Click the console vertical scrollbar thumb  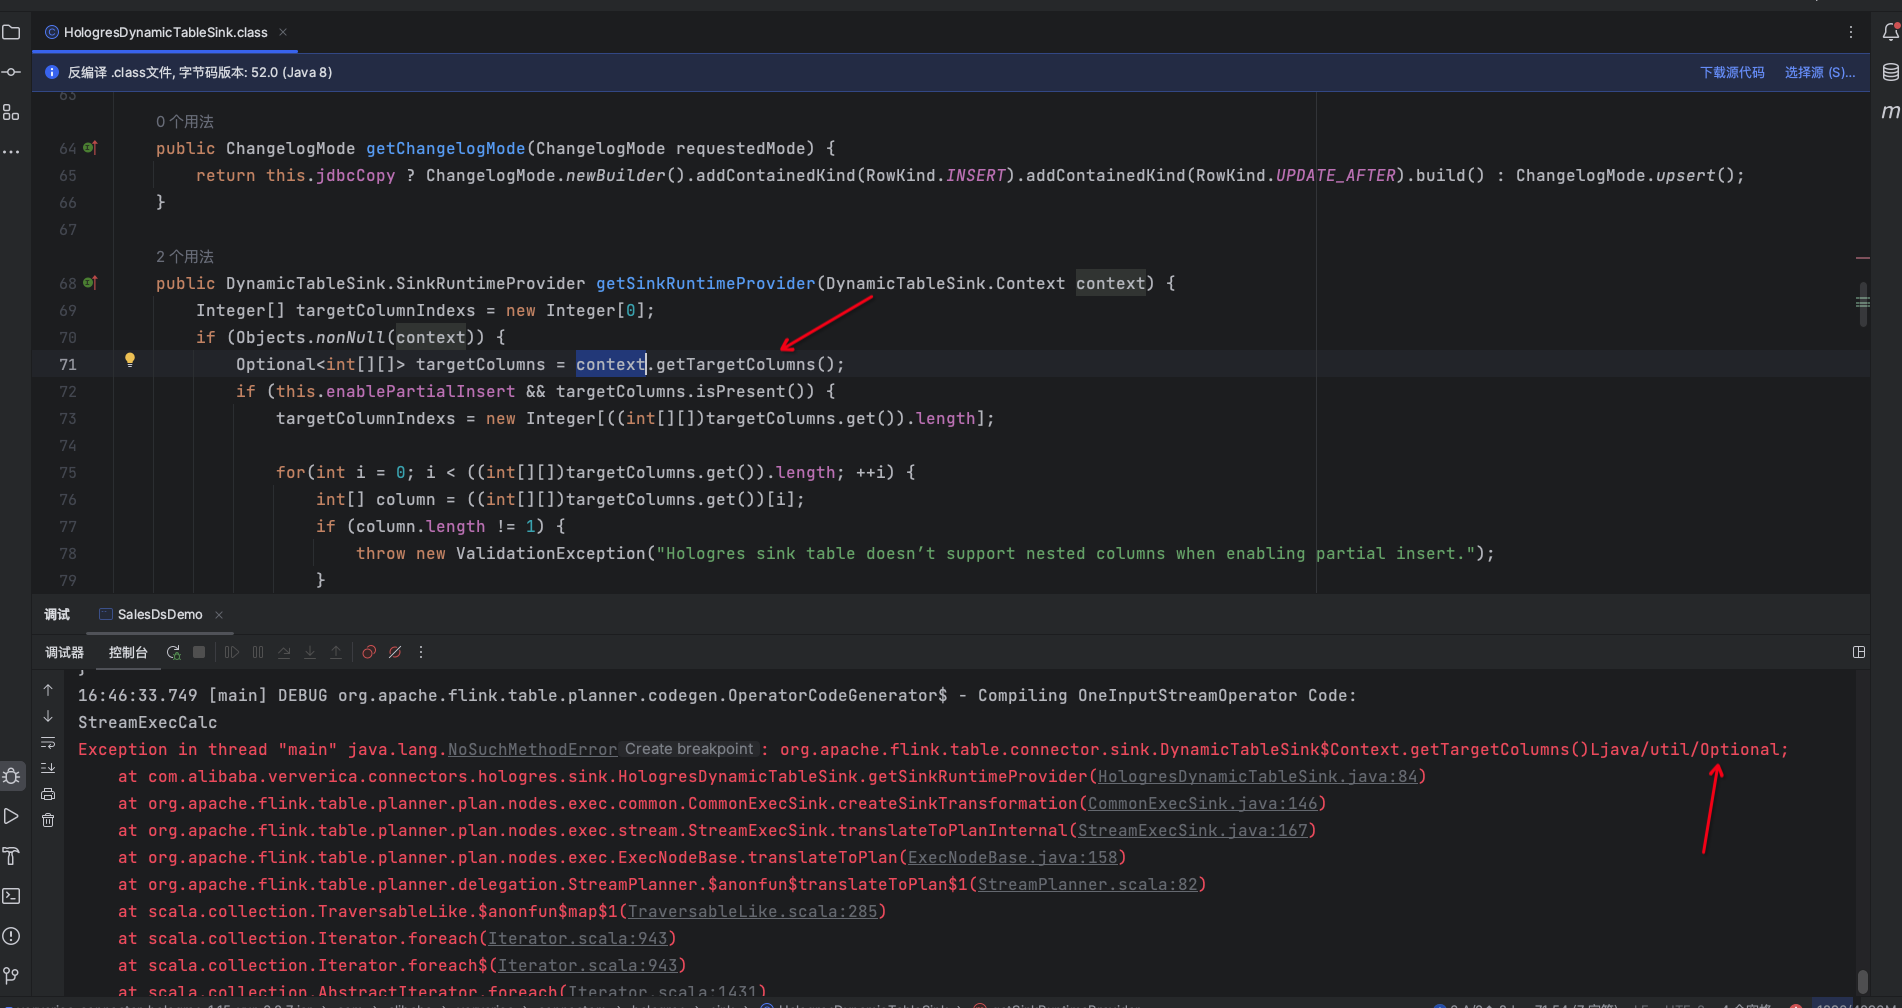(1862, 981)
